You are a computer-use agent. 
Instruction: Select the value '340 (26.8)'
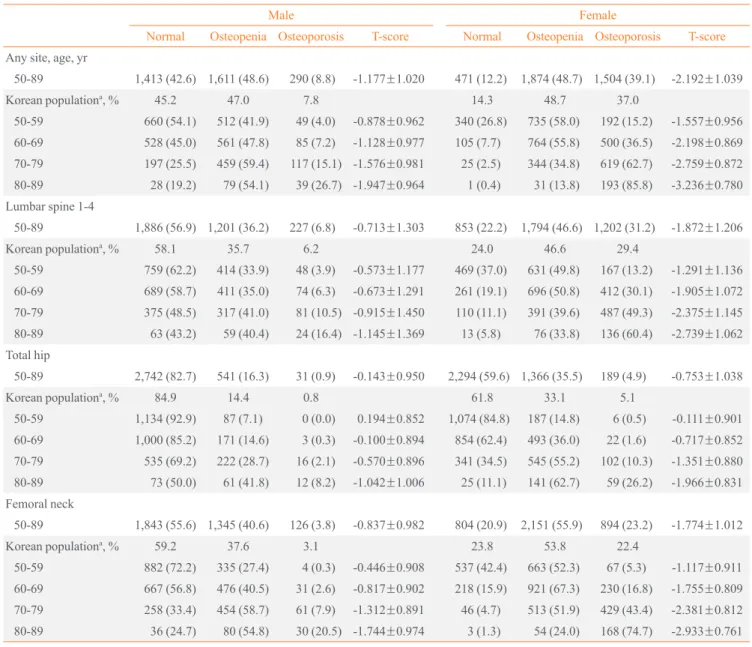pos(481,122)
